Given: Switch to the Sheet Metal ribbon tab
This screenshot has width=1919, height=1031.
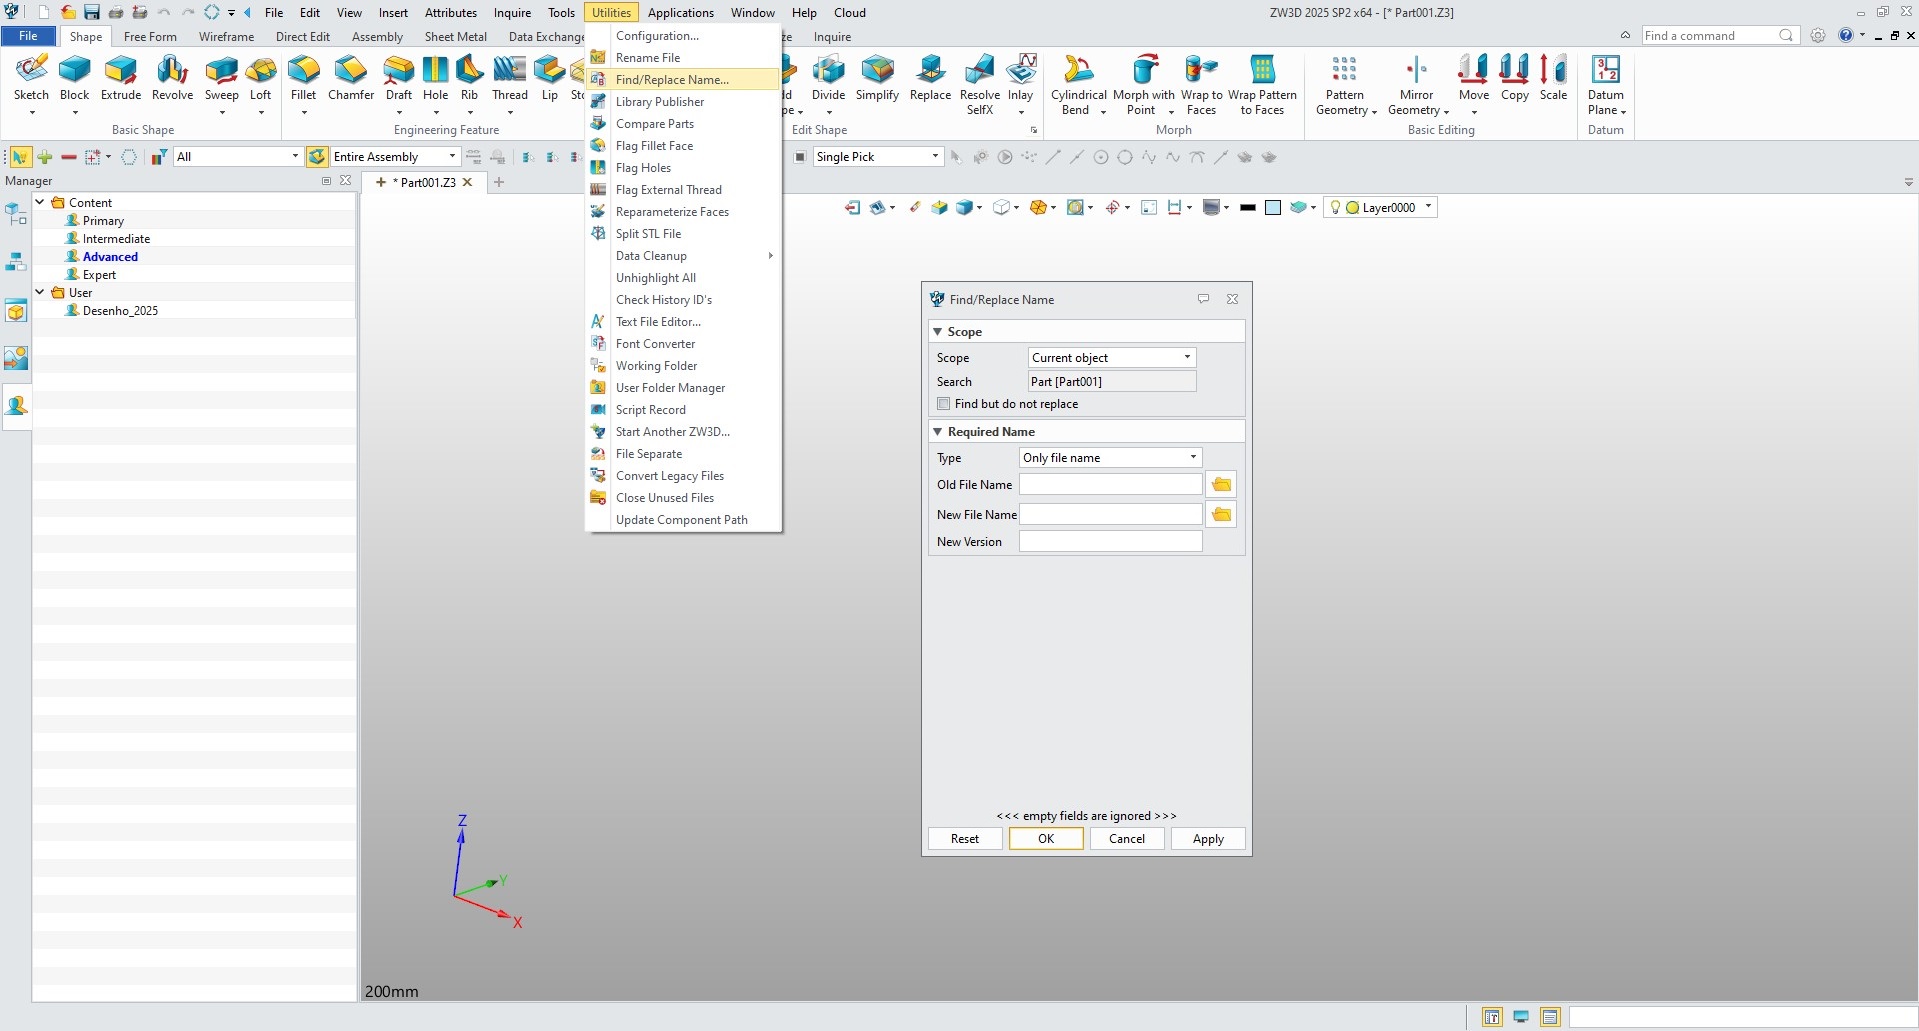Looking at the screenshot, I should point(455,37).
